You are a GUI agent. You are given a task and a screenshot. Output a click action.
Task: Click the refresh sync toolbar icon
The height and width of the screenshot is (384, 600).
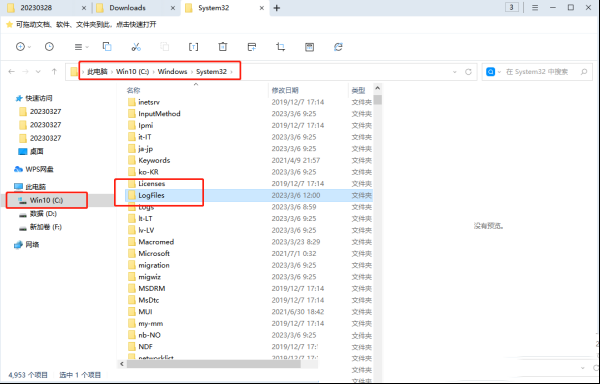coord(338,47)
